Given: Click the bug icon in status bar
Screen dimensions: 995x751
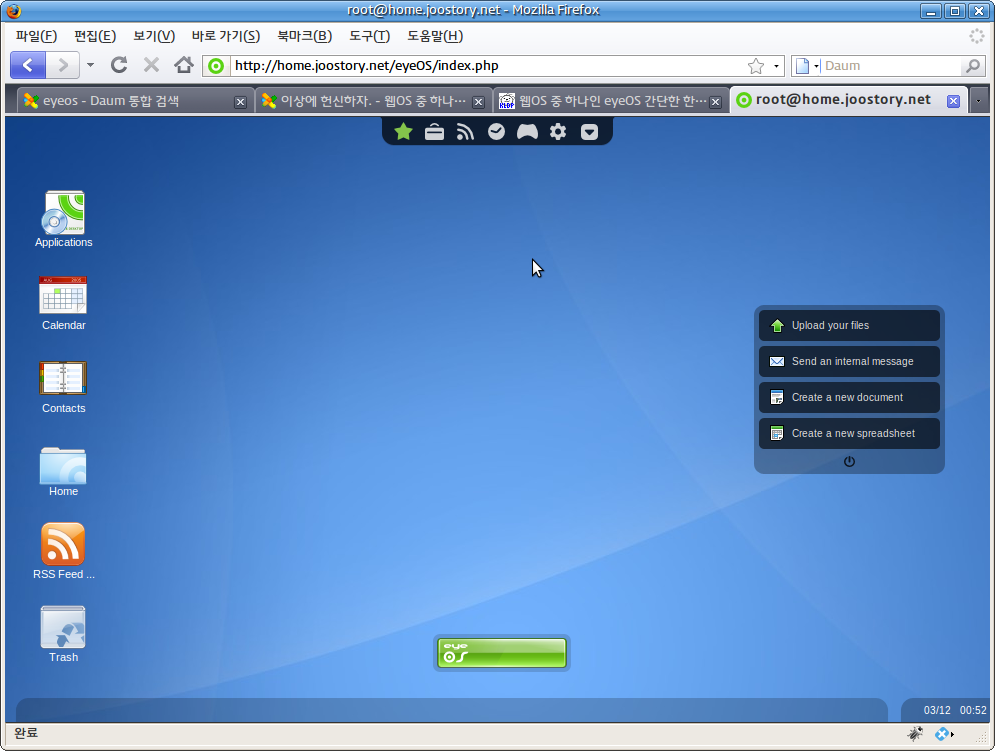Looking at the screenshot, I should coord(914,734).
